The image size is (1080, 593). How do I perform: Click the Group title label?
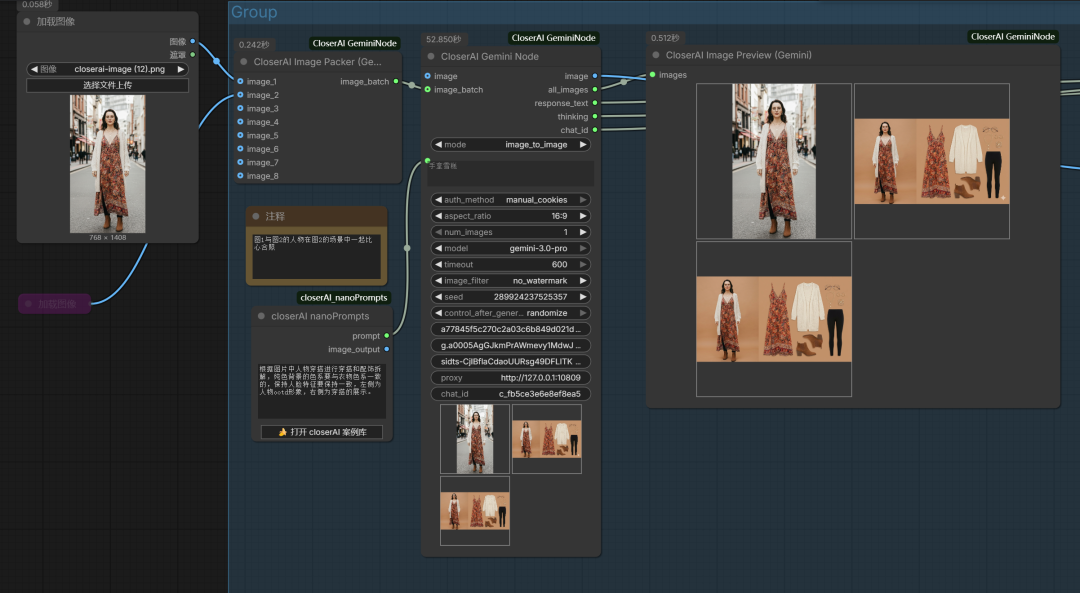click(x=254, y=12)
